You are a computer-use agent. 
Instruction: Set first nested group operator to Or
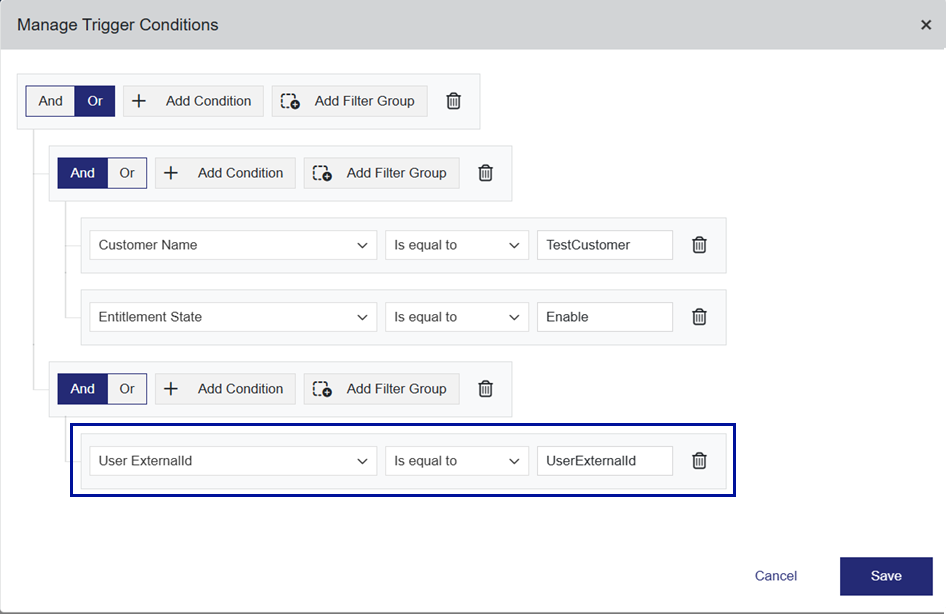point(127,173)
